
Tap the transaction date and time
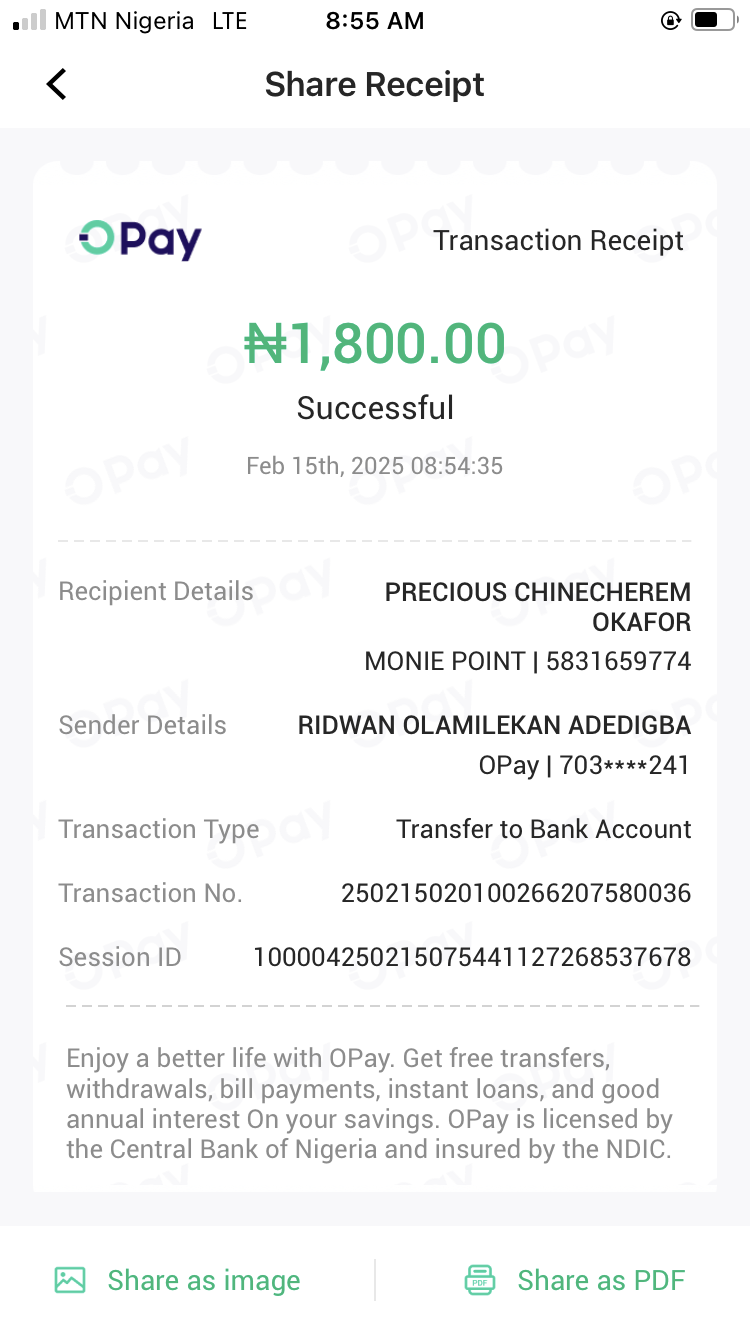tap(375, 466)
